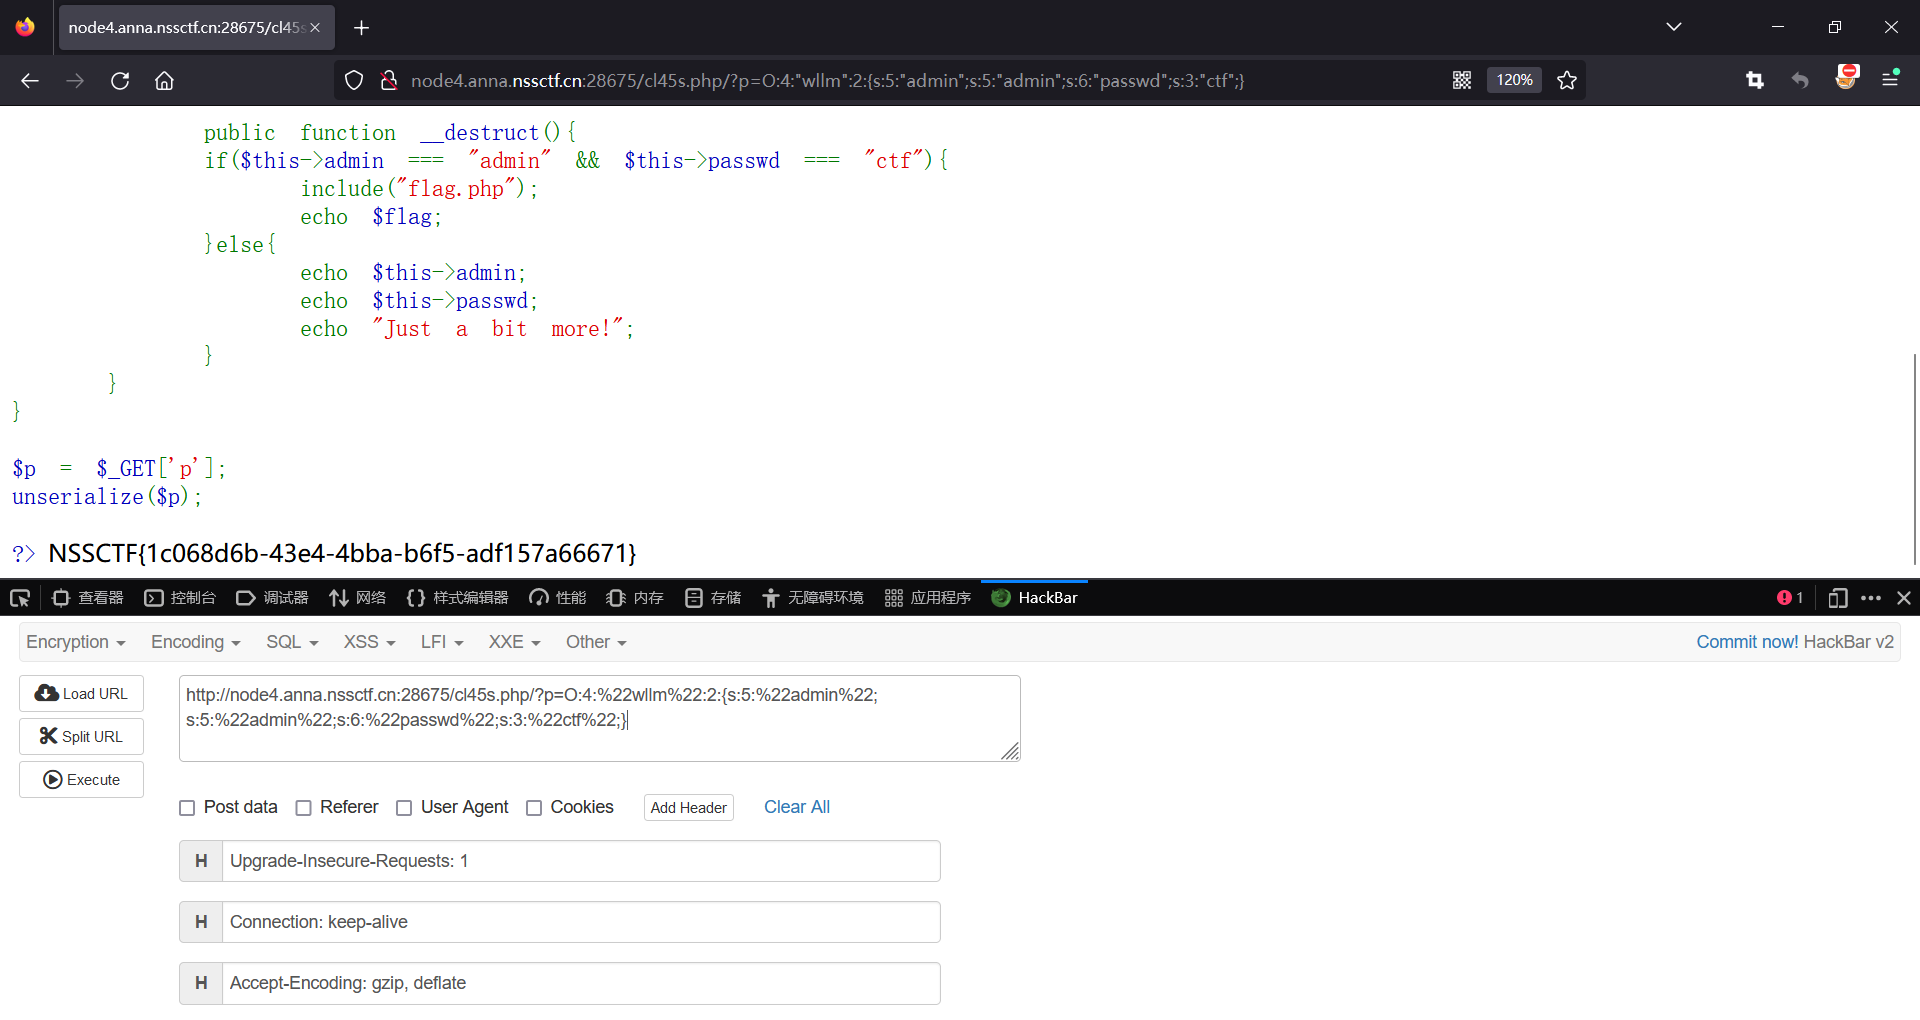Click the NSSCTF flag text on page
Screen dimensions: 1920x1020
(342, 553)
